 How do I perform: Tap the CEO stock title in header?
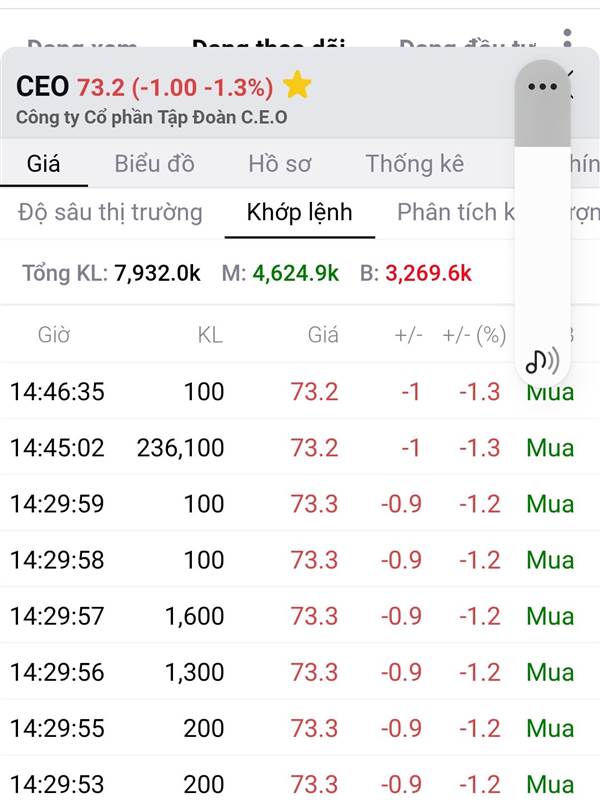pos(42,86)
